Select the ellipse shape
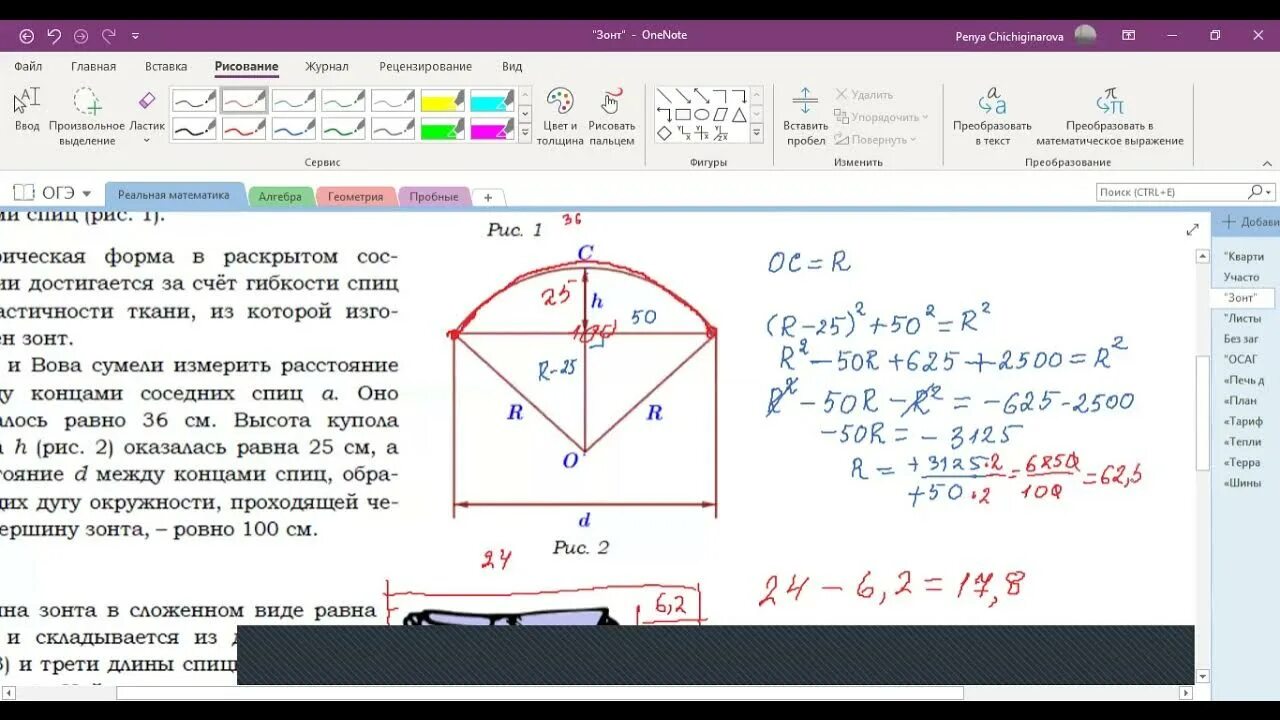 (x=702, y=114)
